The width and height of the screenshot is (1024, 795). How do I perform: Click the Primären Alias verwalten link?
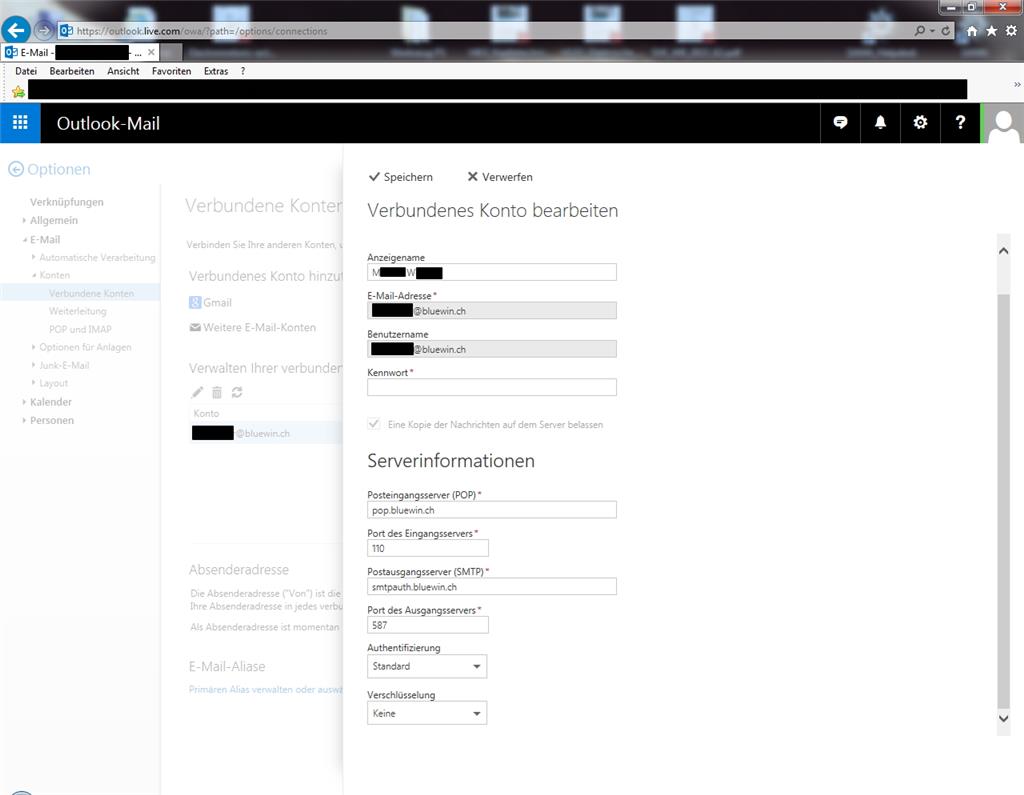pos(265,689)
